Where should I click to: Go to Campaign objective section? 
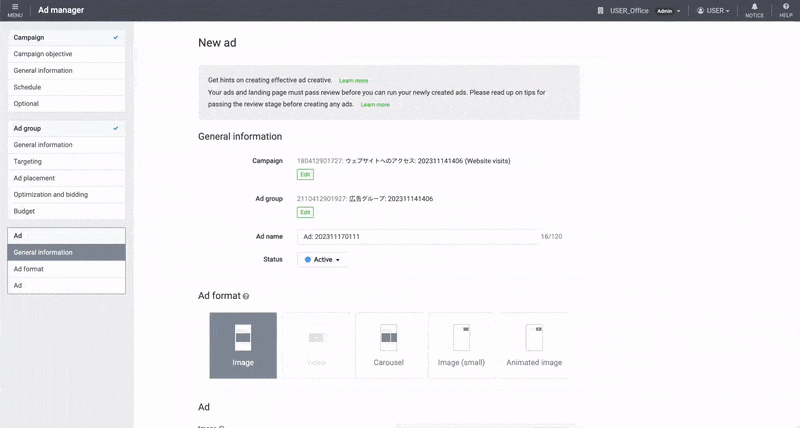click(x=43, y=54)
